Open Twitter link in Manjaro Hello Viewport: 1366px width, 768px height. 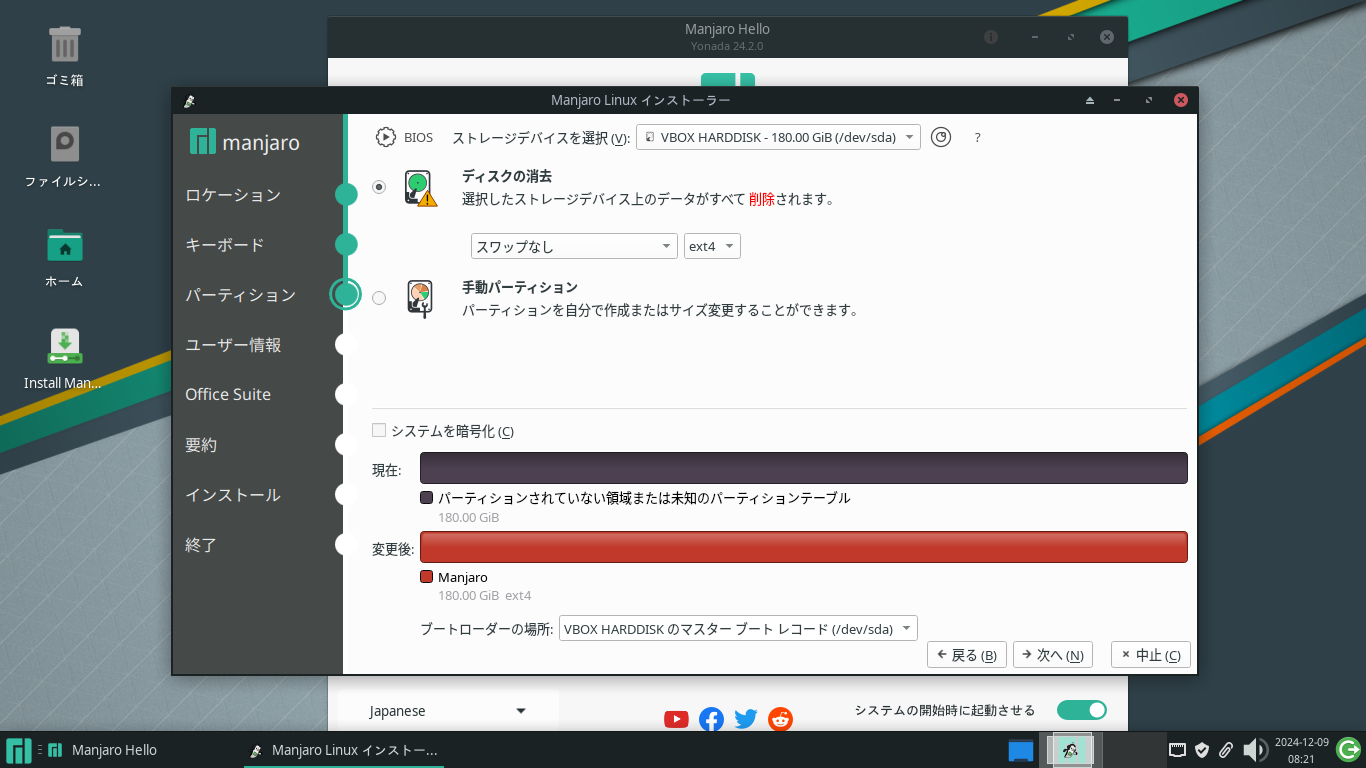tap(745, 719)
